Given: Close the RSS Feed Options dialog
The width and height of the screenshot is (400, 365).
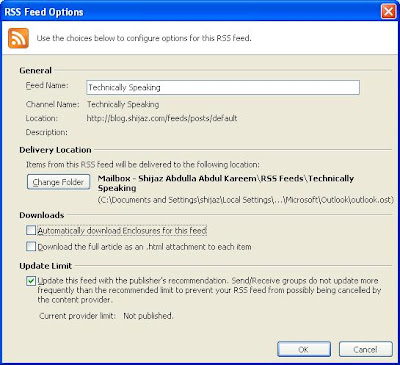Looking at the screenshot, I should (x=388, y=12).
